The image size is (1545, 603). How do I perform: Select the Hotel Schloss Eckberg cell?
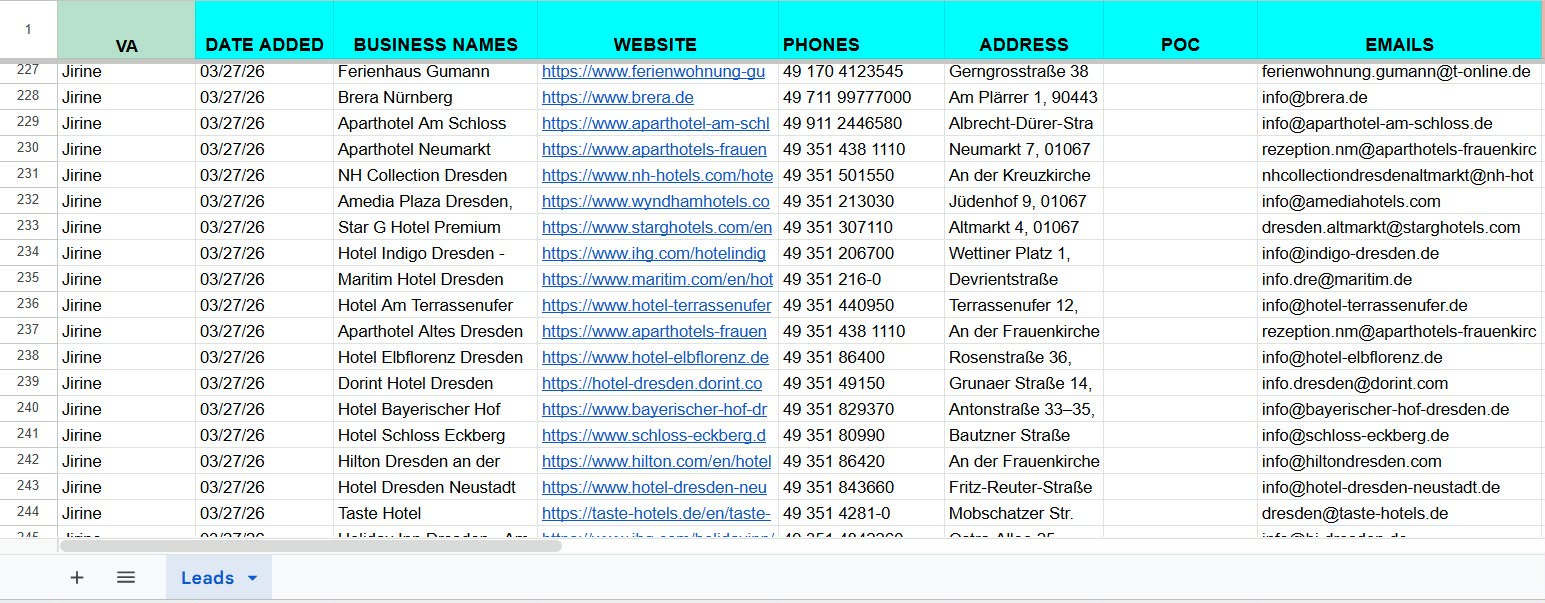click(x=435, y=435)
